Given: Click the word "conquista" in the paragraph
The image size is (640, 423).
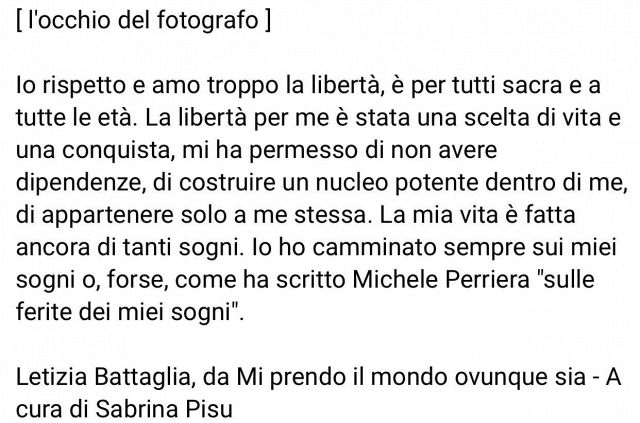Looking at the screenshot, I should click(x=116, y=151).
